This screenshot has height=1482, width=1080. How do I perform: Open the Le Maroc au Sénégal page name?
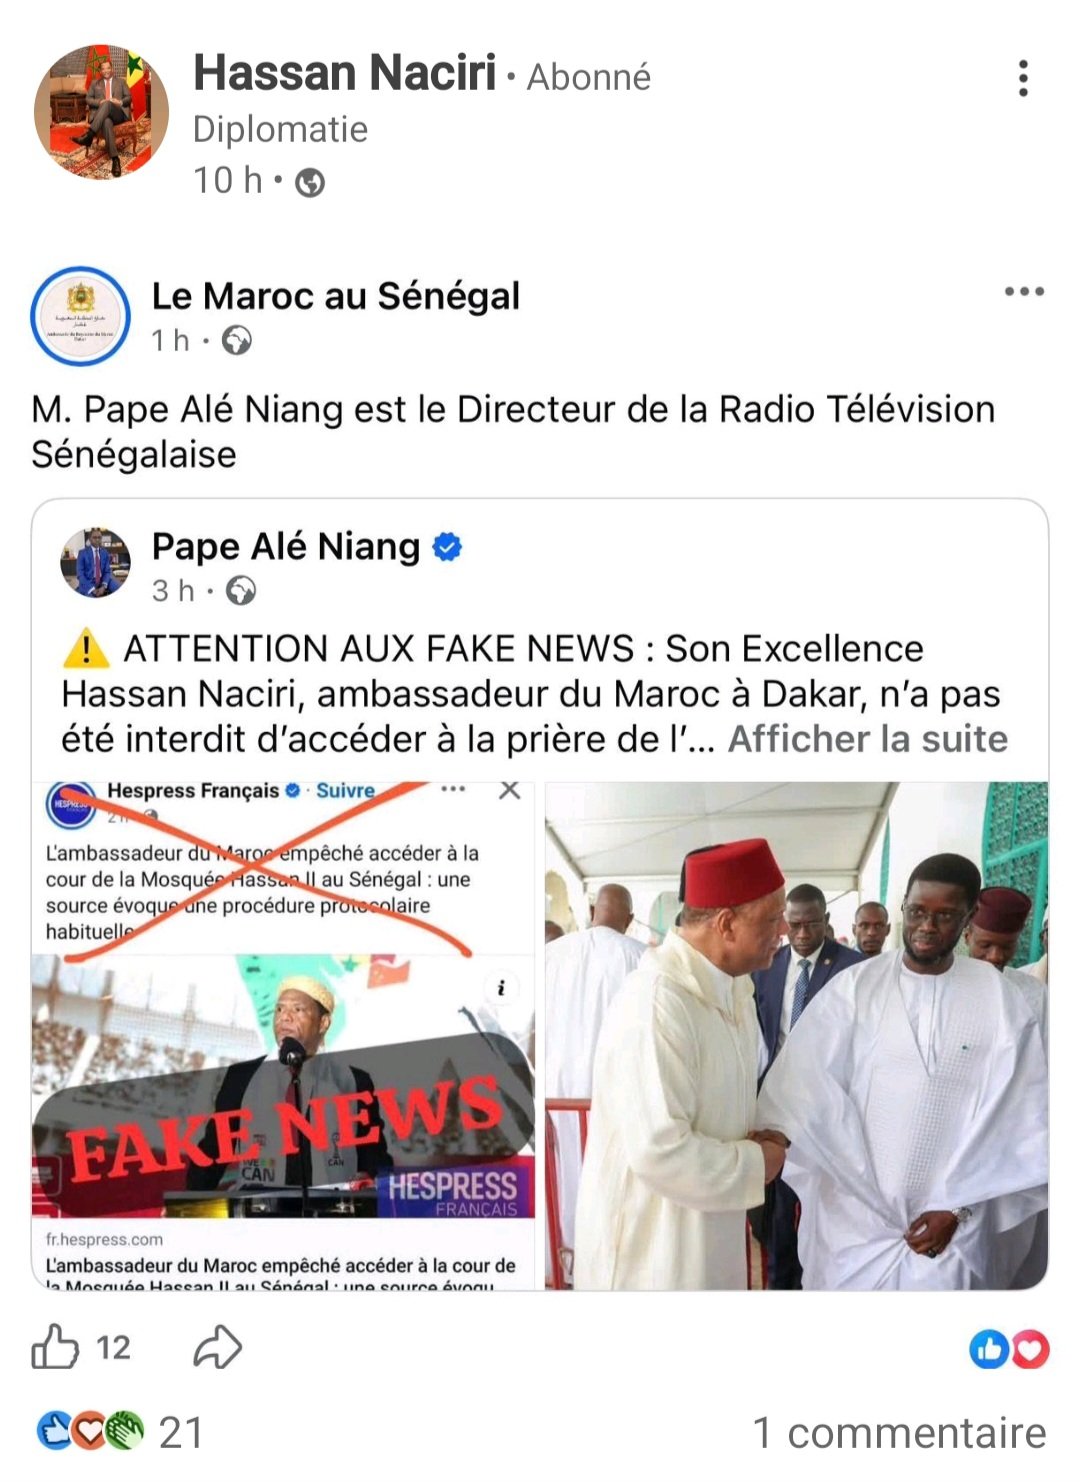336,296
